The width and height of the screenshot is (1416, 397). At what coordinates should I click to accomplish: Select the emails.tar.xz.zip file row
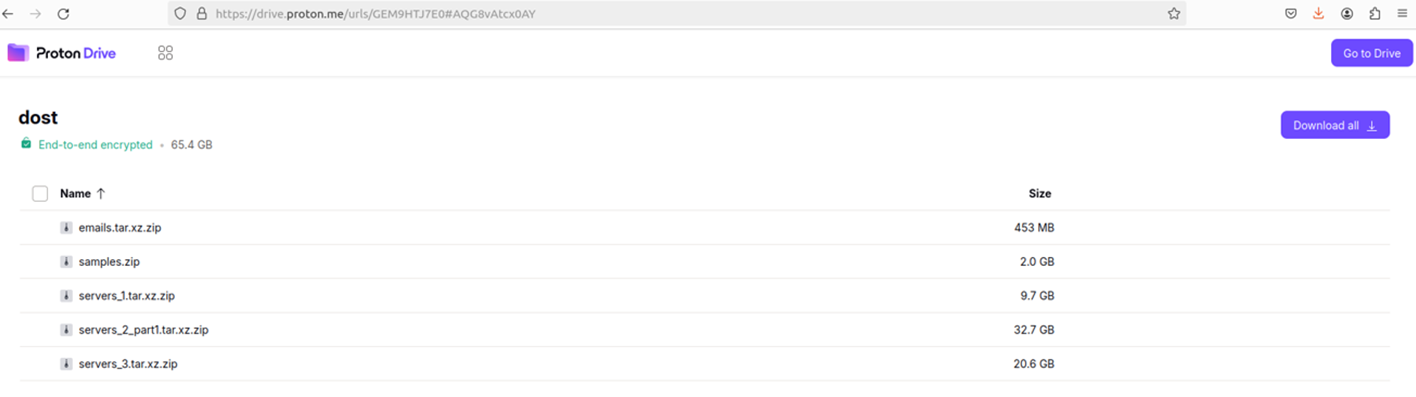[x=705, y=228]
